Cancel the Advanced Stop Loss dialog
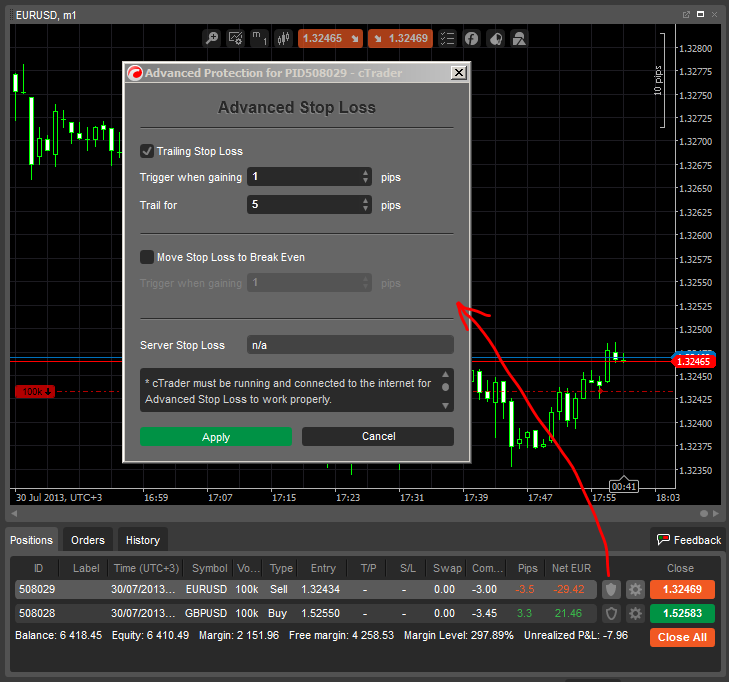 coord(378,437)
